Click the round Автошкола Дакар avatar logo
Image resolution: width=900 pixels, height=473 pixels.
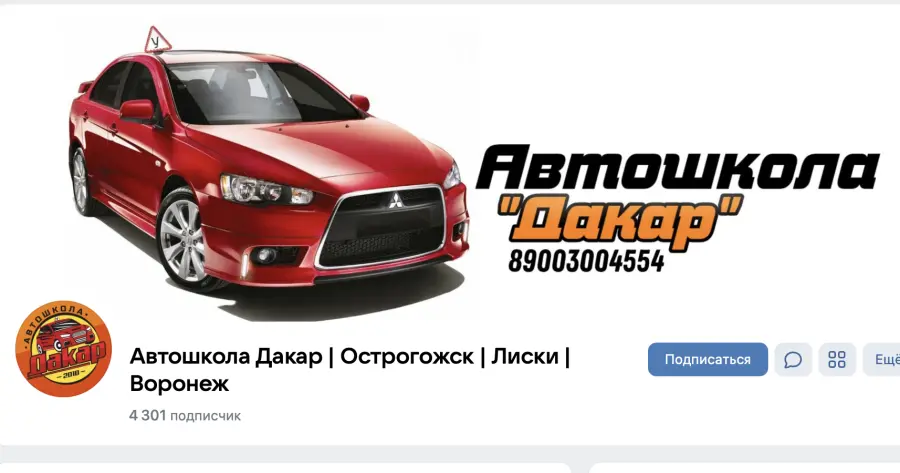(63, 348)
